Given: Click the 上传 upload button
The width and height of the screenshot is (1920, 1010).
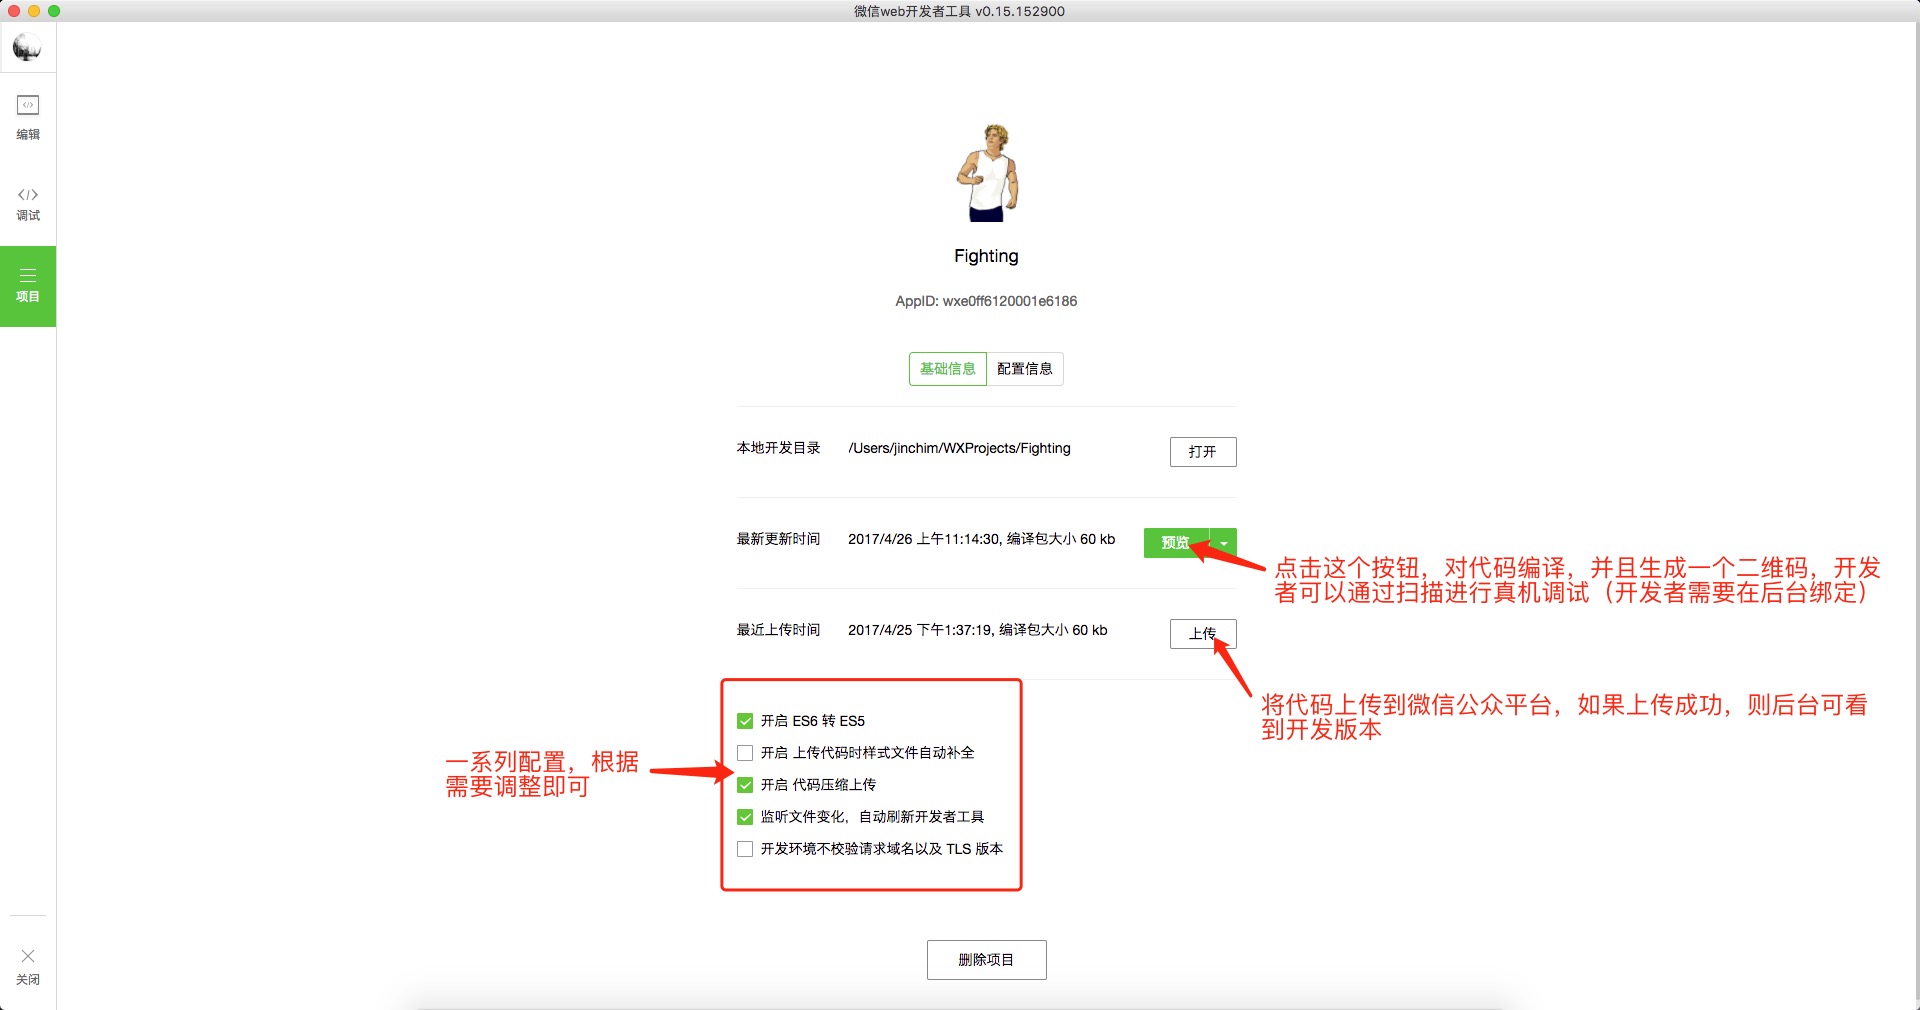Looking at the screenshot, I should 1203,634.
